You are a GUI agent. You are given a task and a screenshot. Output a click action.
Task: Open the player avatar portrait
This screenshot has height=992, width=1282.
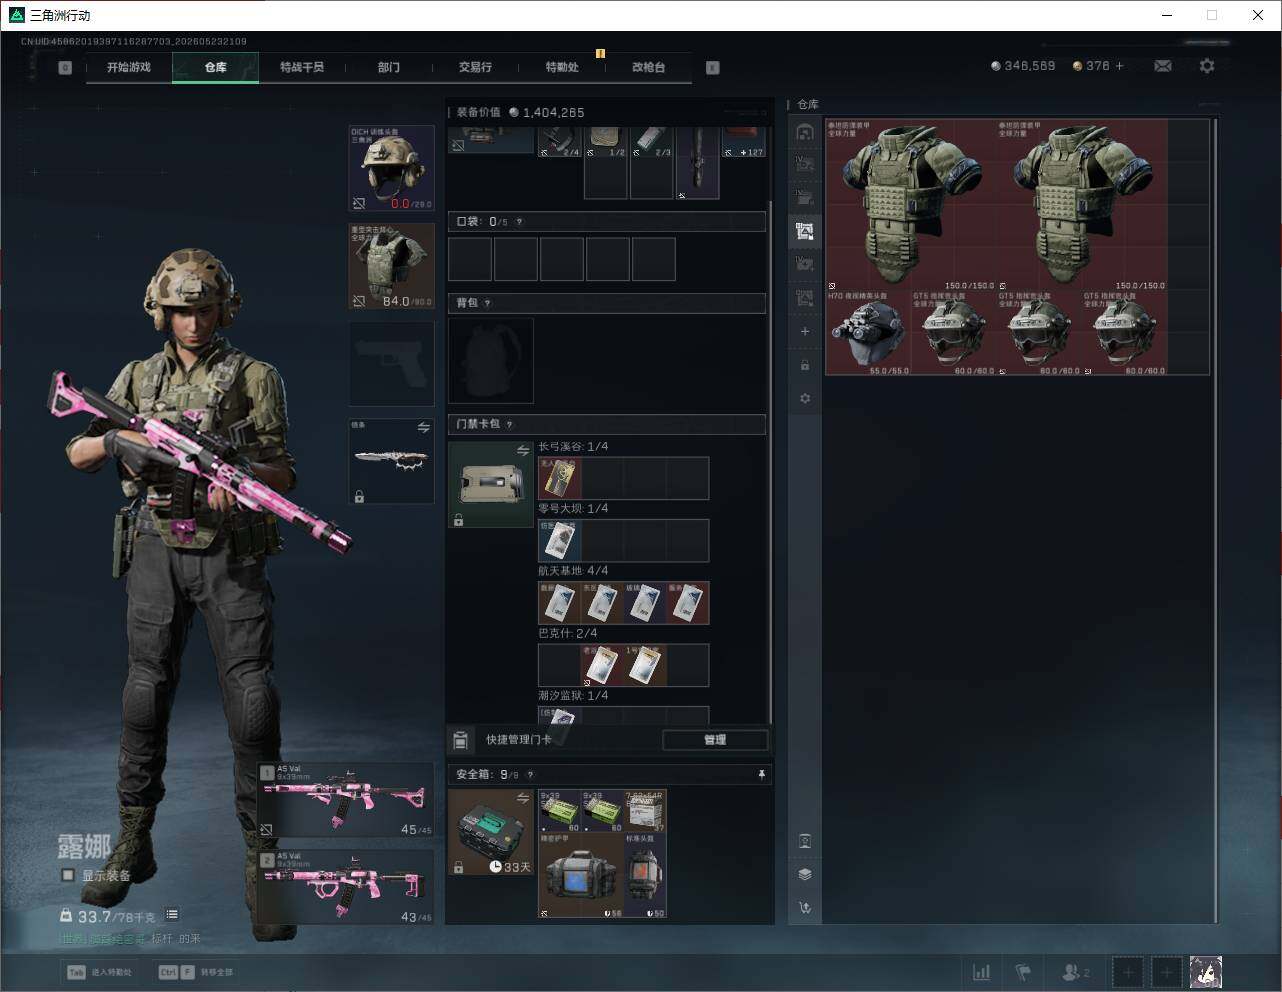(x=1206, y=972)
